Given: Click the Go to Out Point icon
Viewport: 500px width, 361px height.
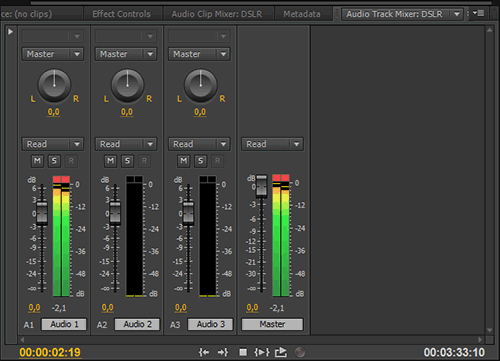Looking at the screenshot, I should pyautogui.click(x=223, y=352).
